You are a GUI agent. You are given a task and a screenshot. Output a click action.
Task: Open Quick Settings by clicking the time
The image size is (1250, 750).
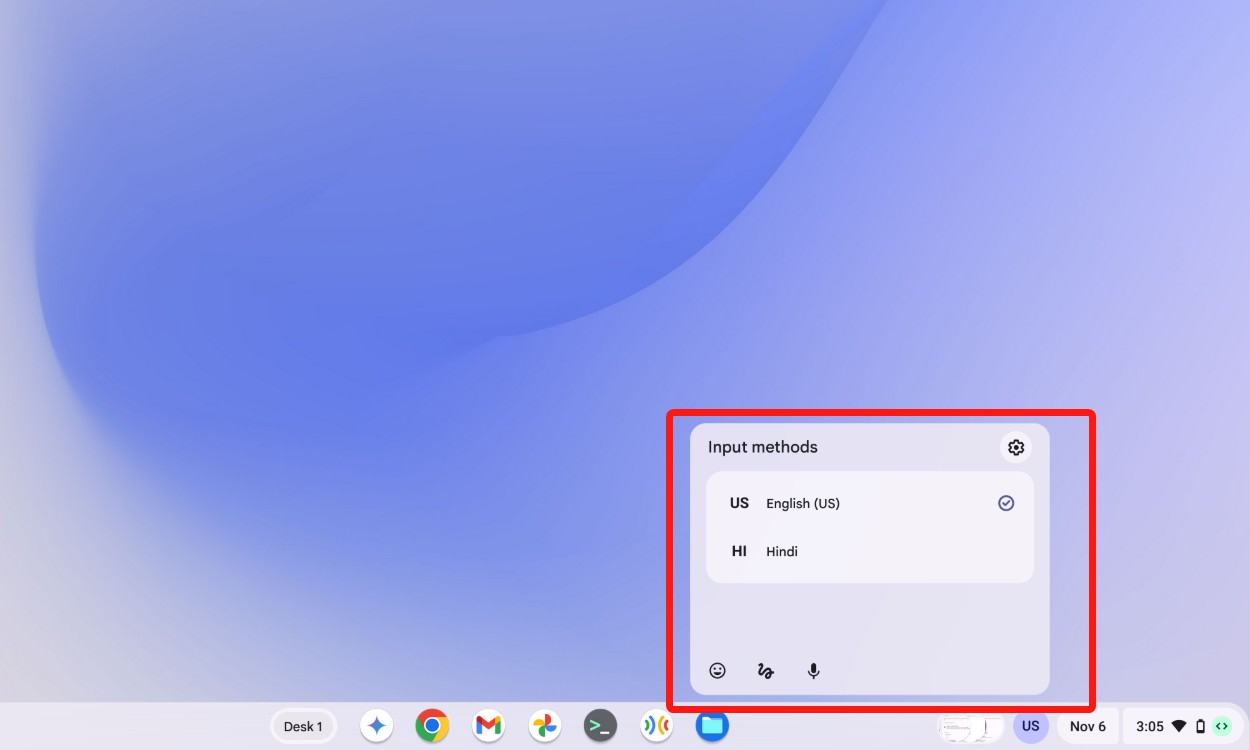1150,726
